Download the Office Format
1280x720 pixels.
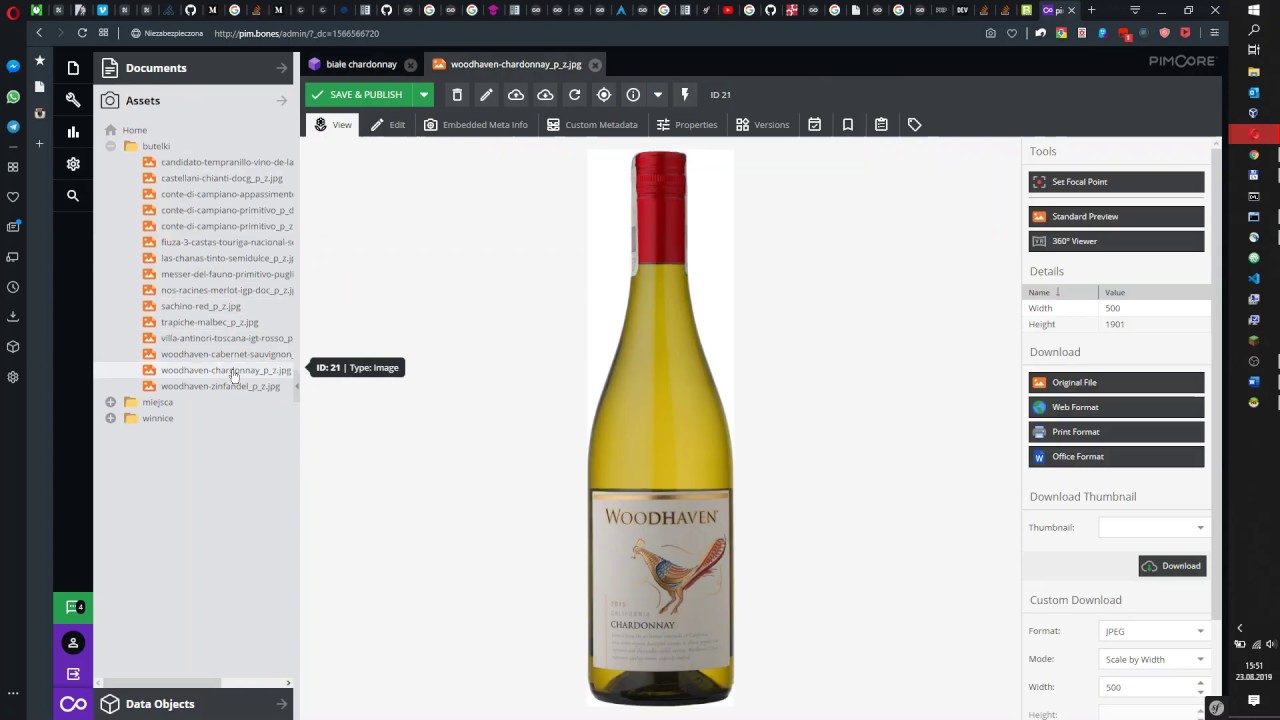1116,456
